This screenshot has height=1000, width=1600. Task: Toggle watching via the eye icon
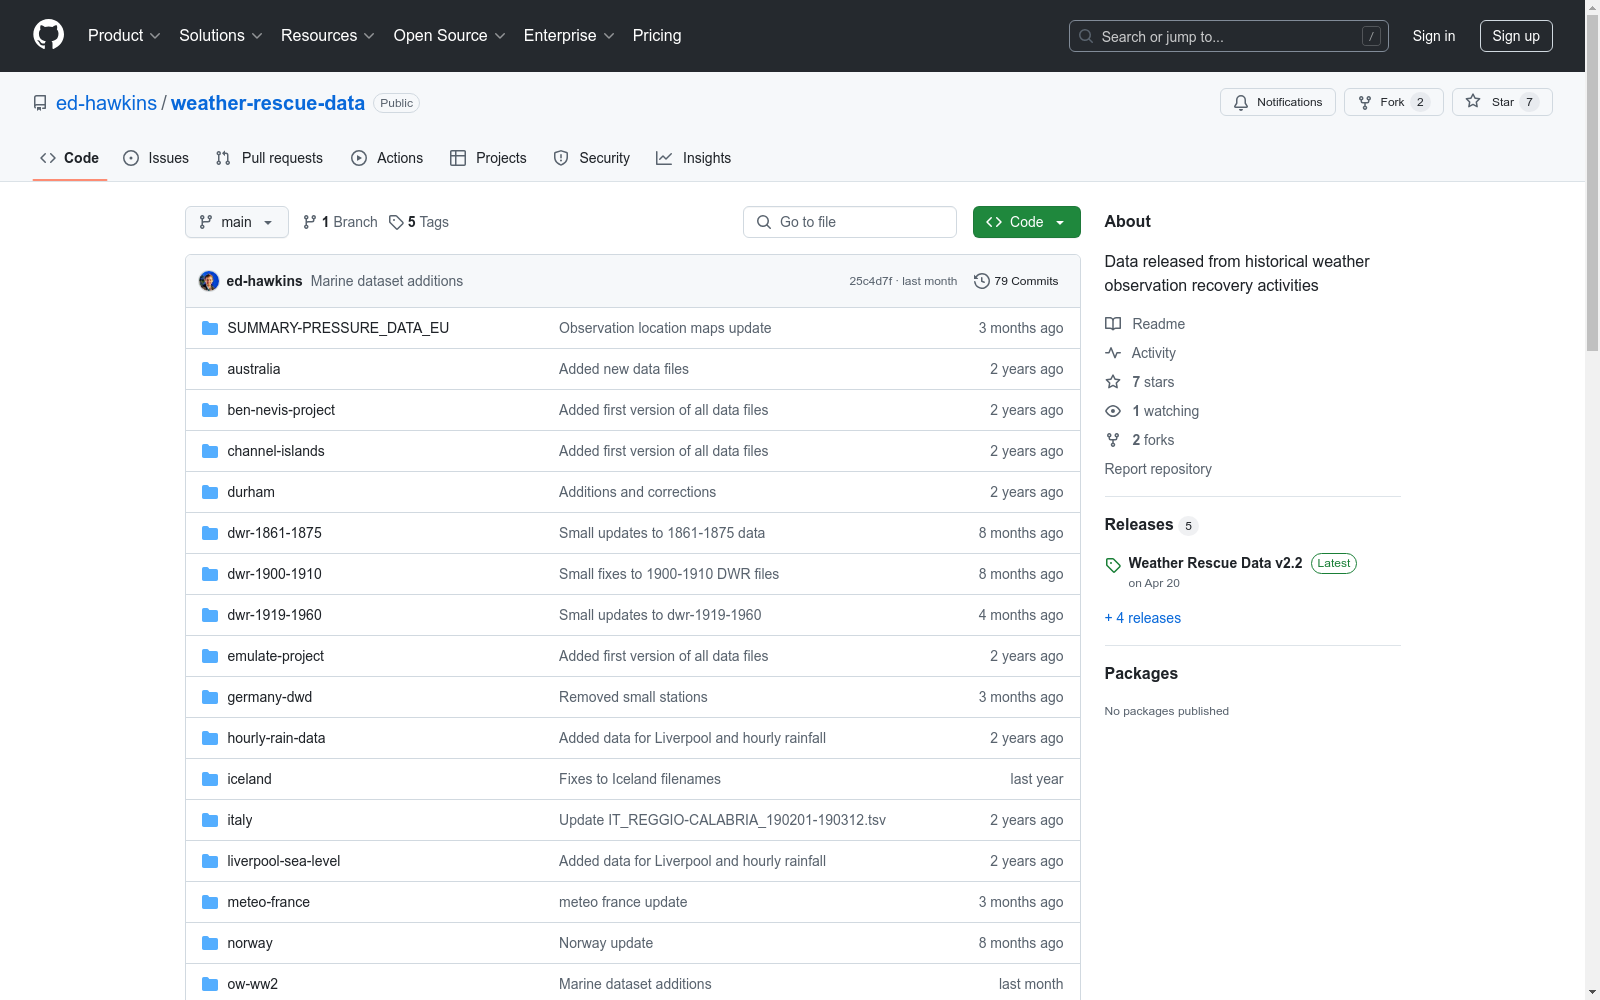(x=1113, y=411)
